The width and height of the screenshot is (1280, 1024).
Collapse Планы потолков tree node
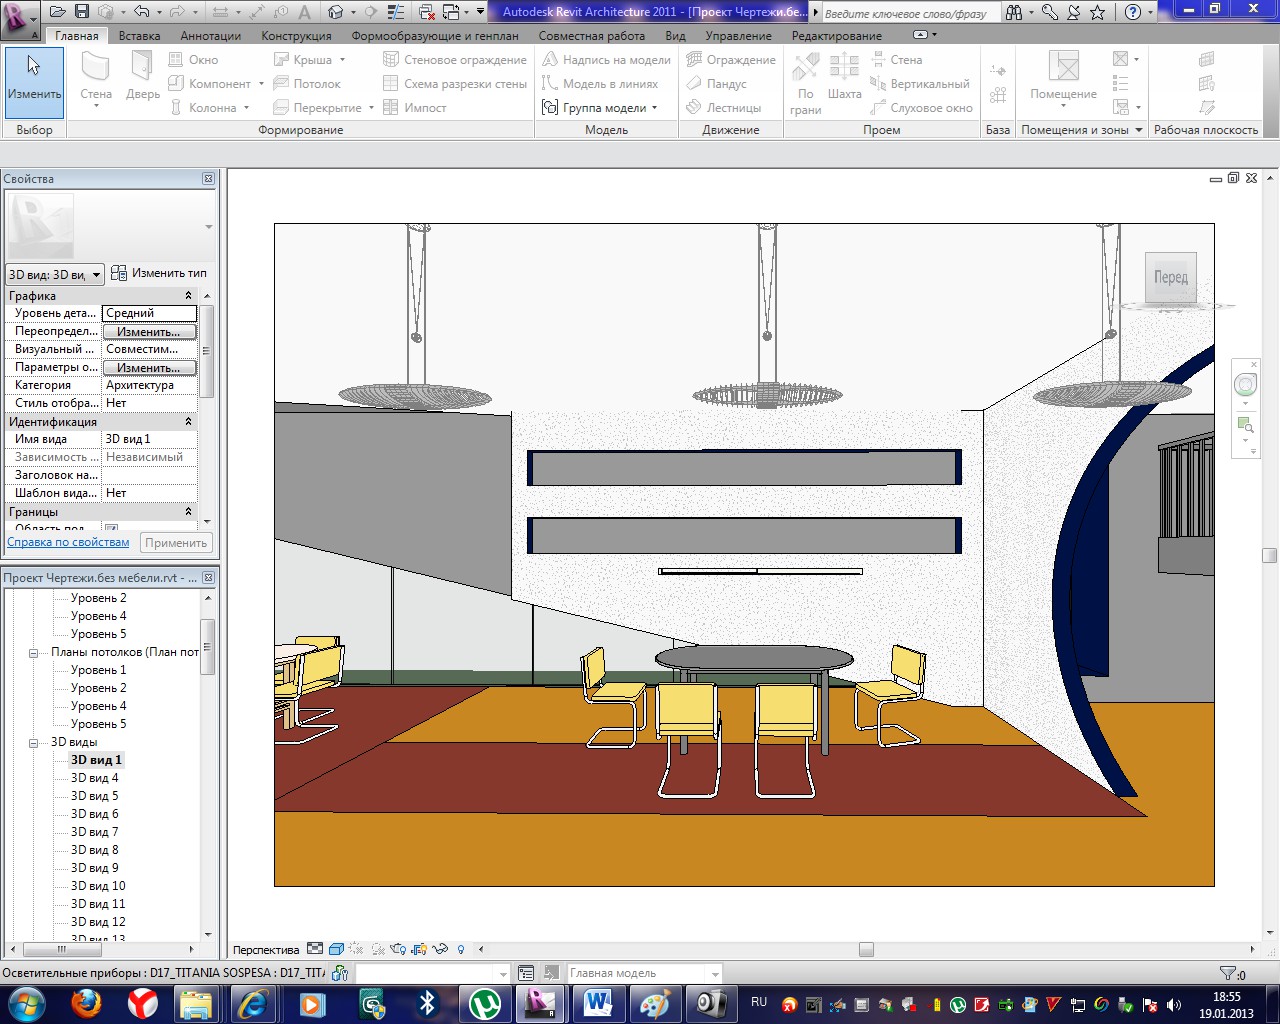point(33,653)
